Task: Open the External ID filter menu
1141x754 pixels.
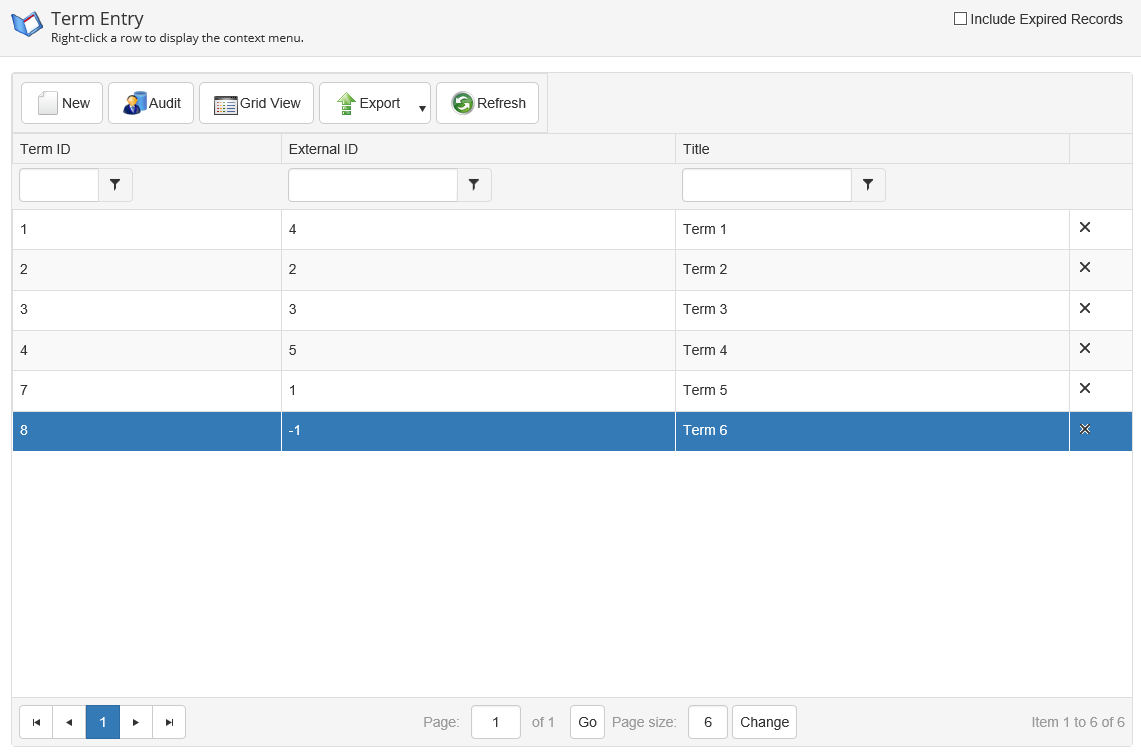Action: tap(474, 185)
